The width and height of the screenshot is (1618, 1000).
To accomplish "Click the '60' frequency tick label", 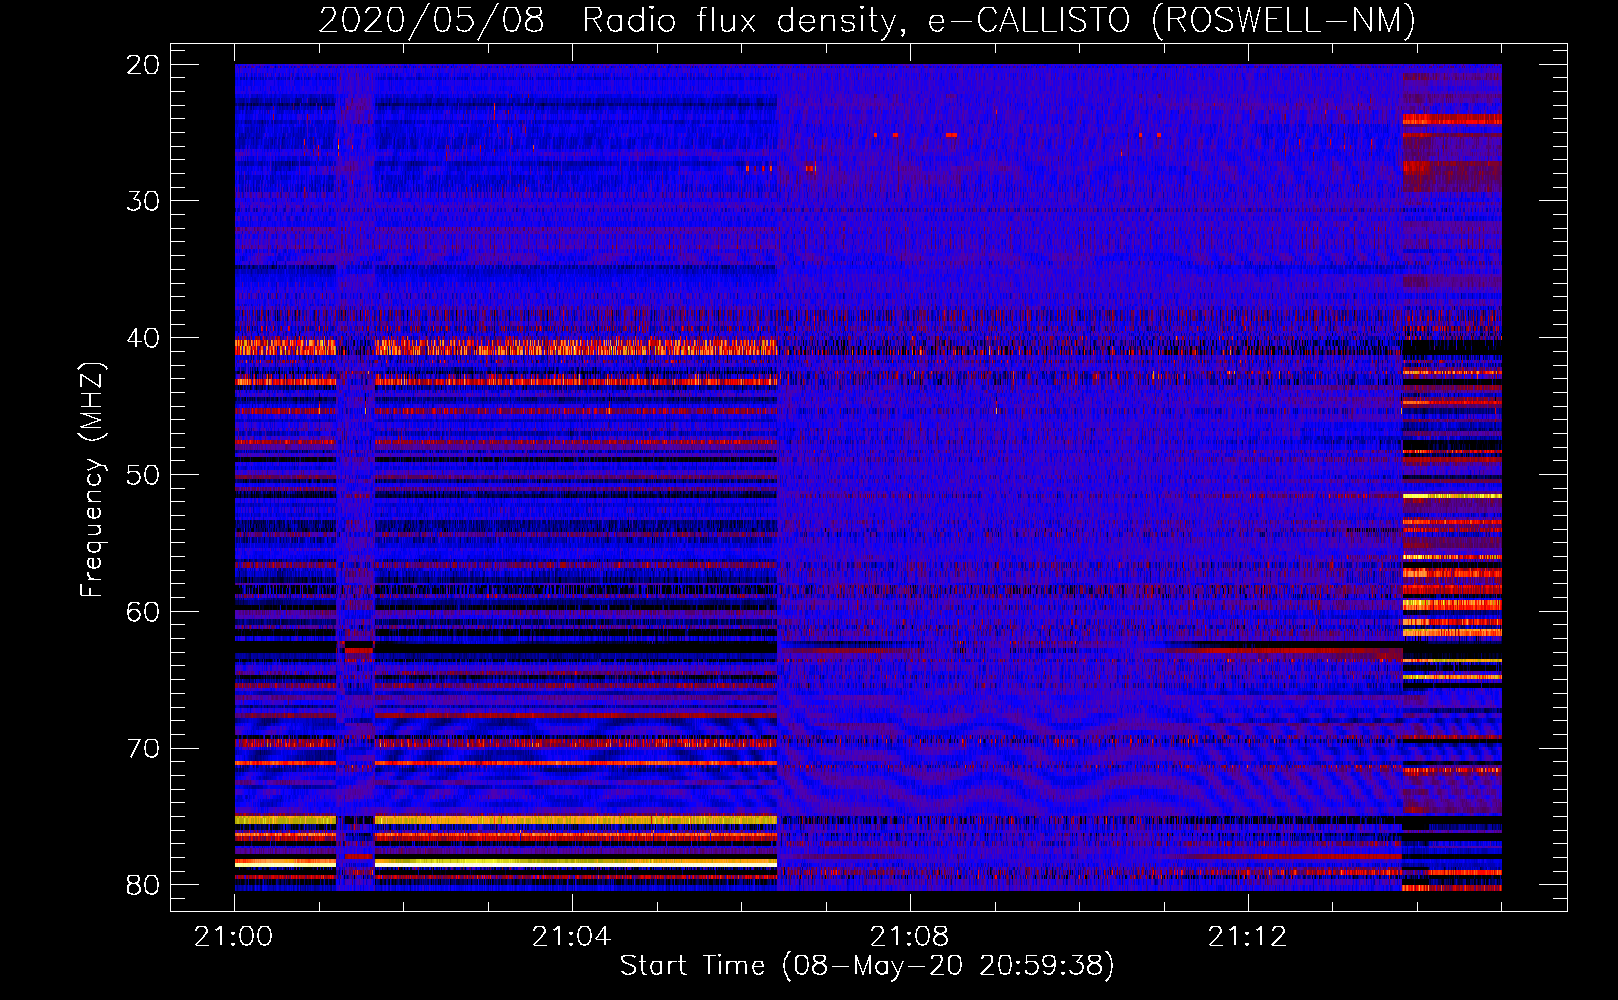I will click(143, 612).
